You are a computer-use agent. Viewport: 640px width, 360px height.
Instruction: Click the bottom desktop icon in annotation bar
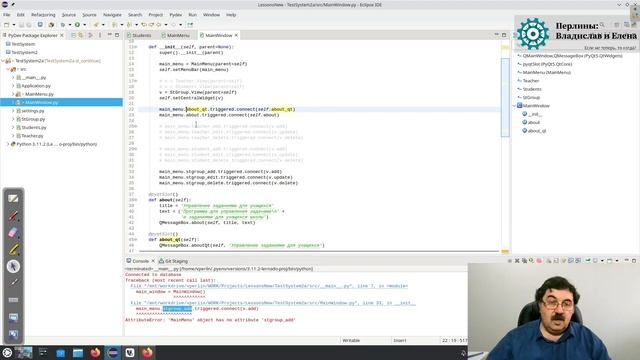coord(13,334)
